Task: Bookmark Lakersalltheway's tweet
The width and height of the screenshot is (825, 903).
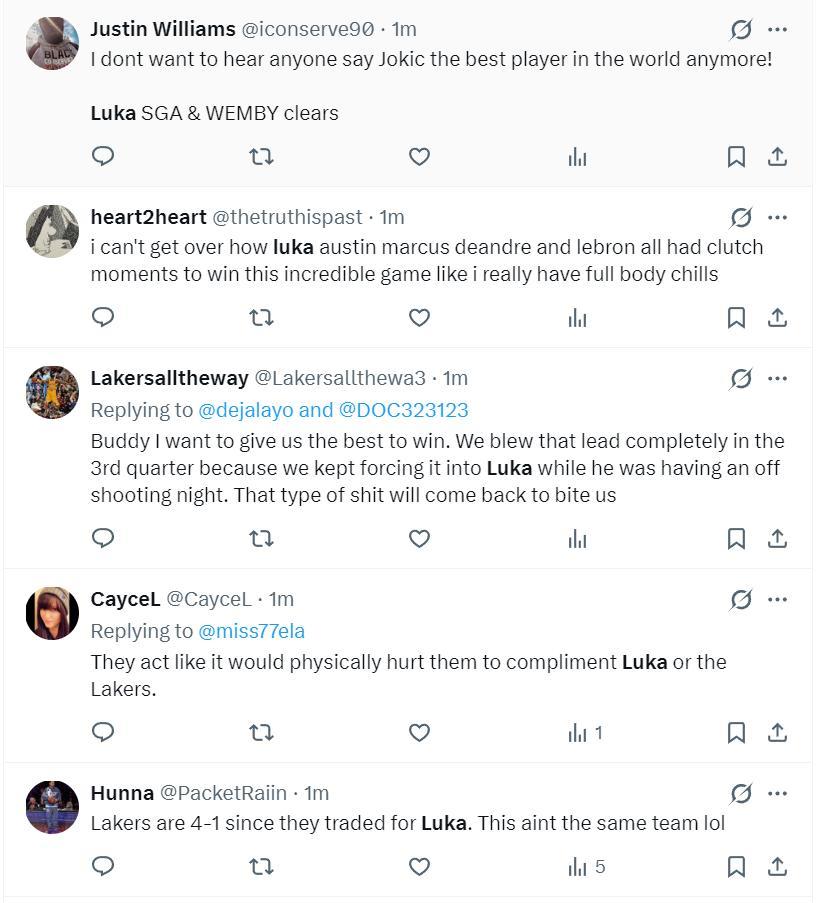Action: (736, 539)
